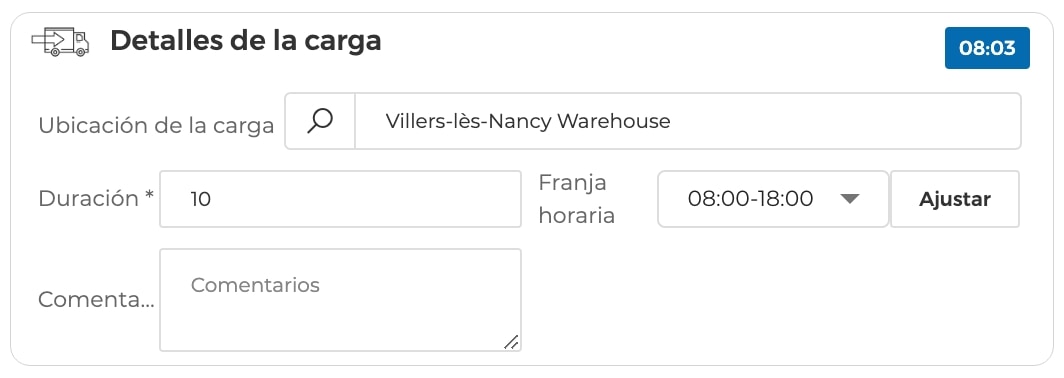Select the 08:00-18:00 displayed value

(x=750, y=199)
